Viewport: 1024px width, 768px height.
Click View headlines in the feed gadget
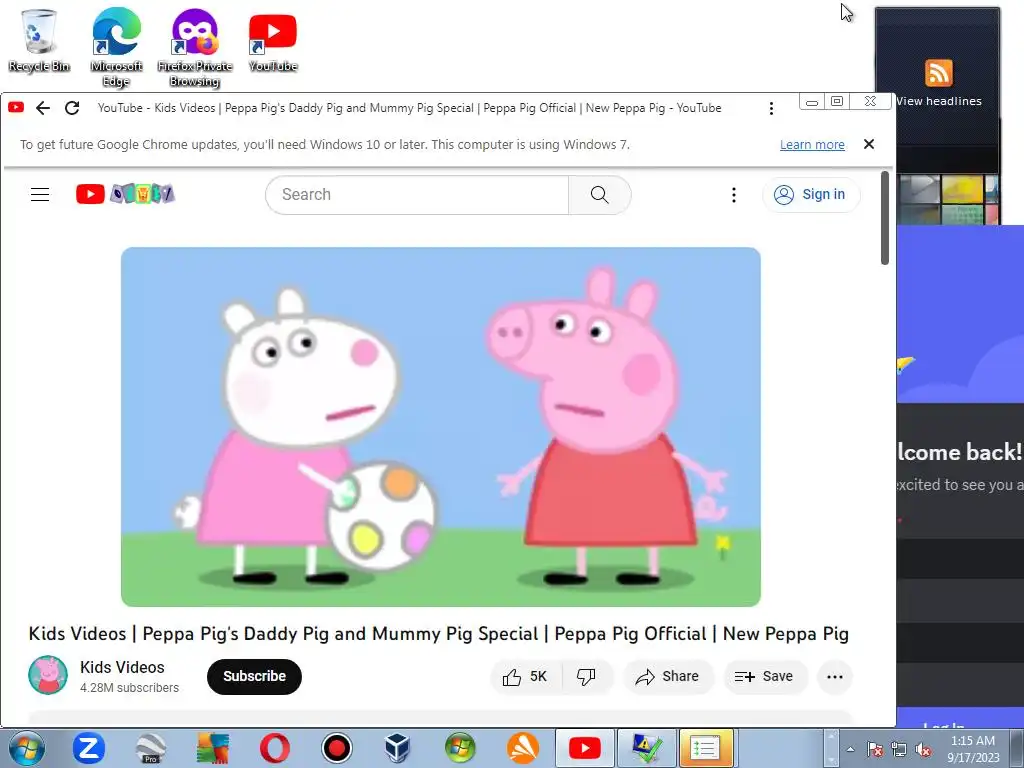(938, 101)
